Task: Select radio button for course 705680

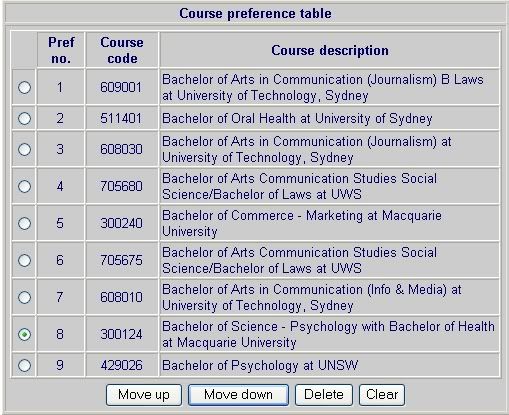Action: click(24, 186)
